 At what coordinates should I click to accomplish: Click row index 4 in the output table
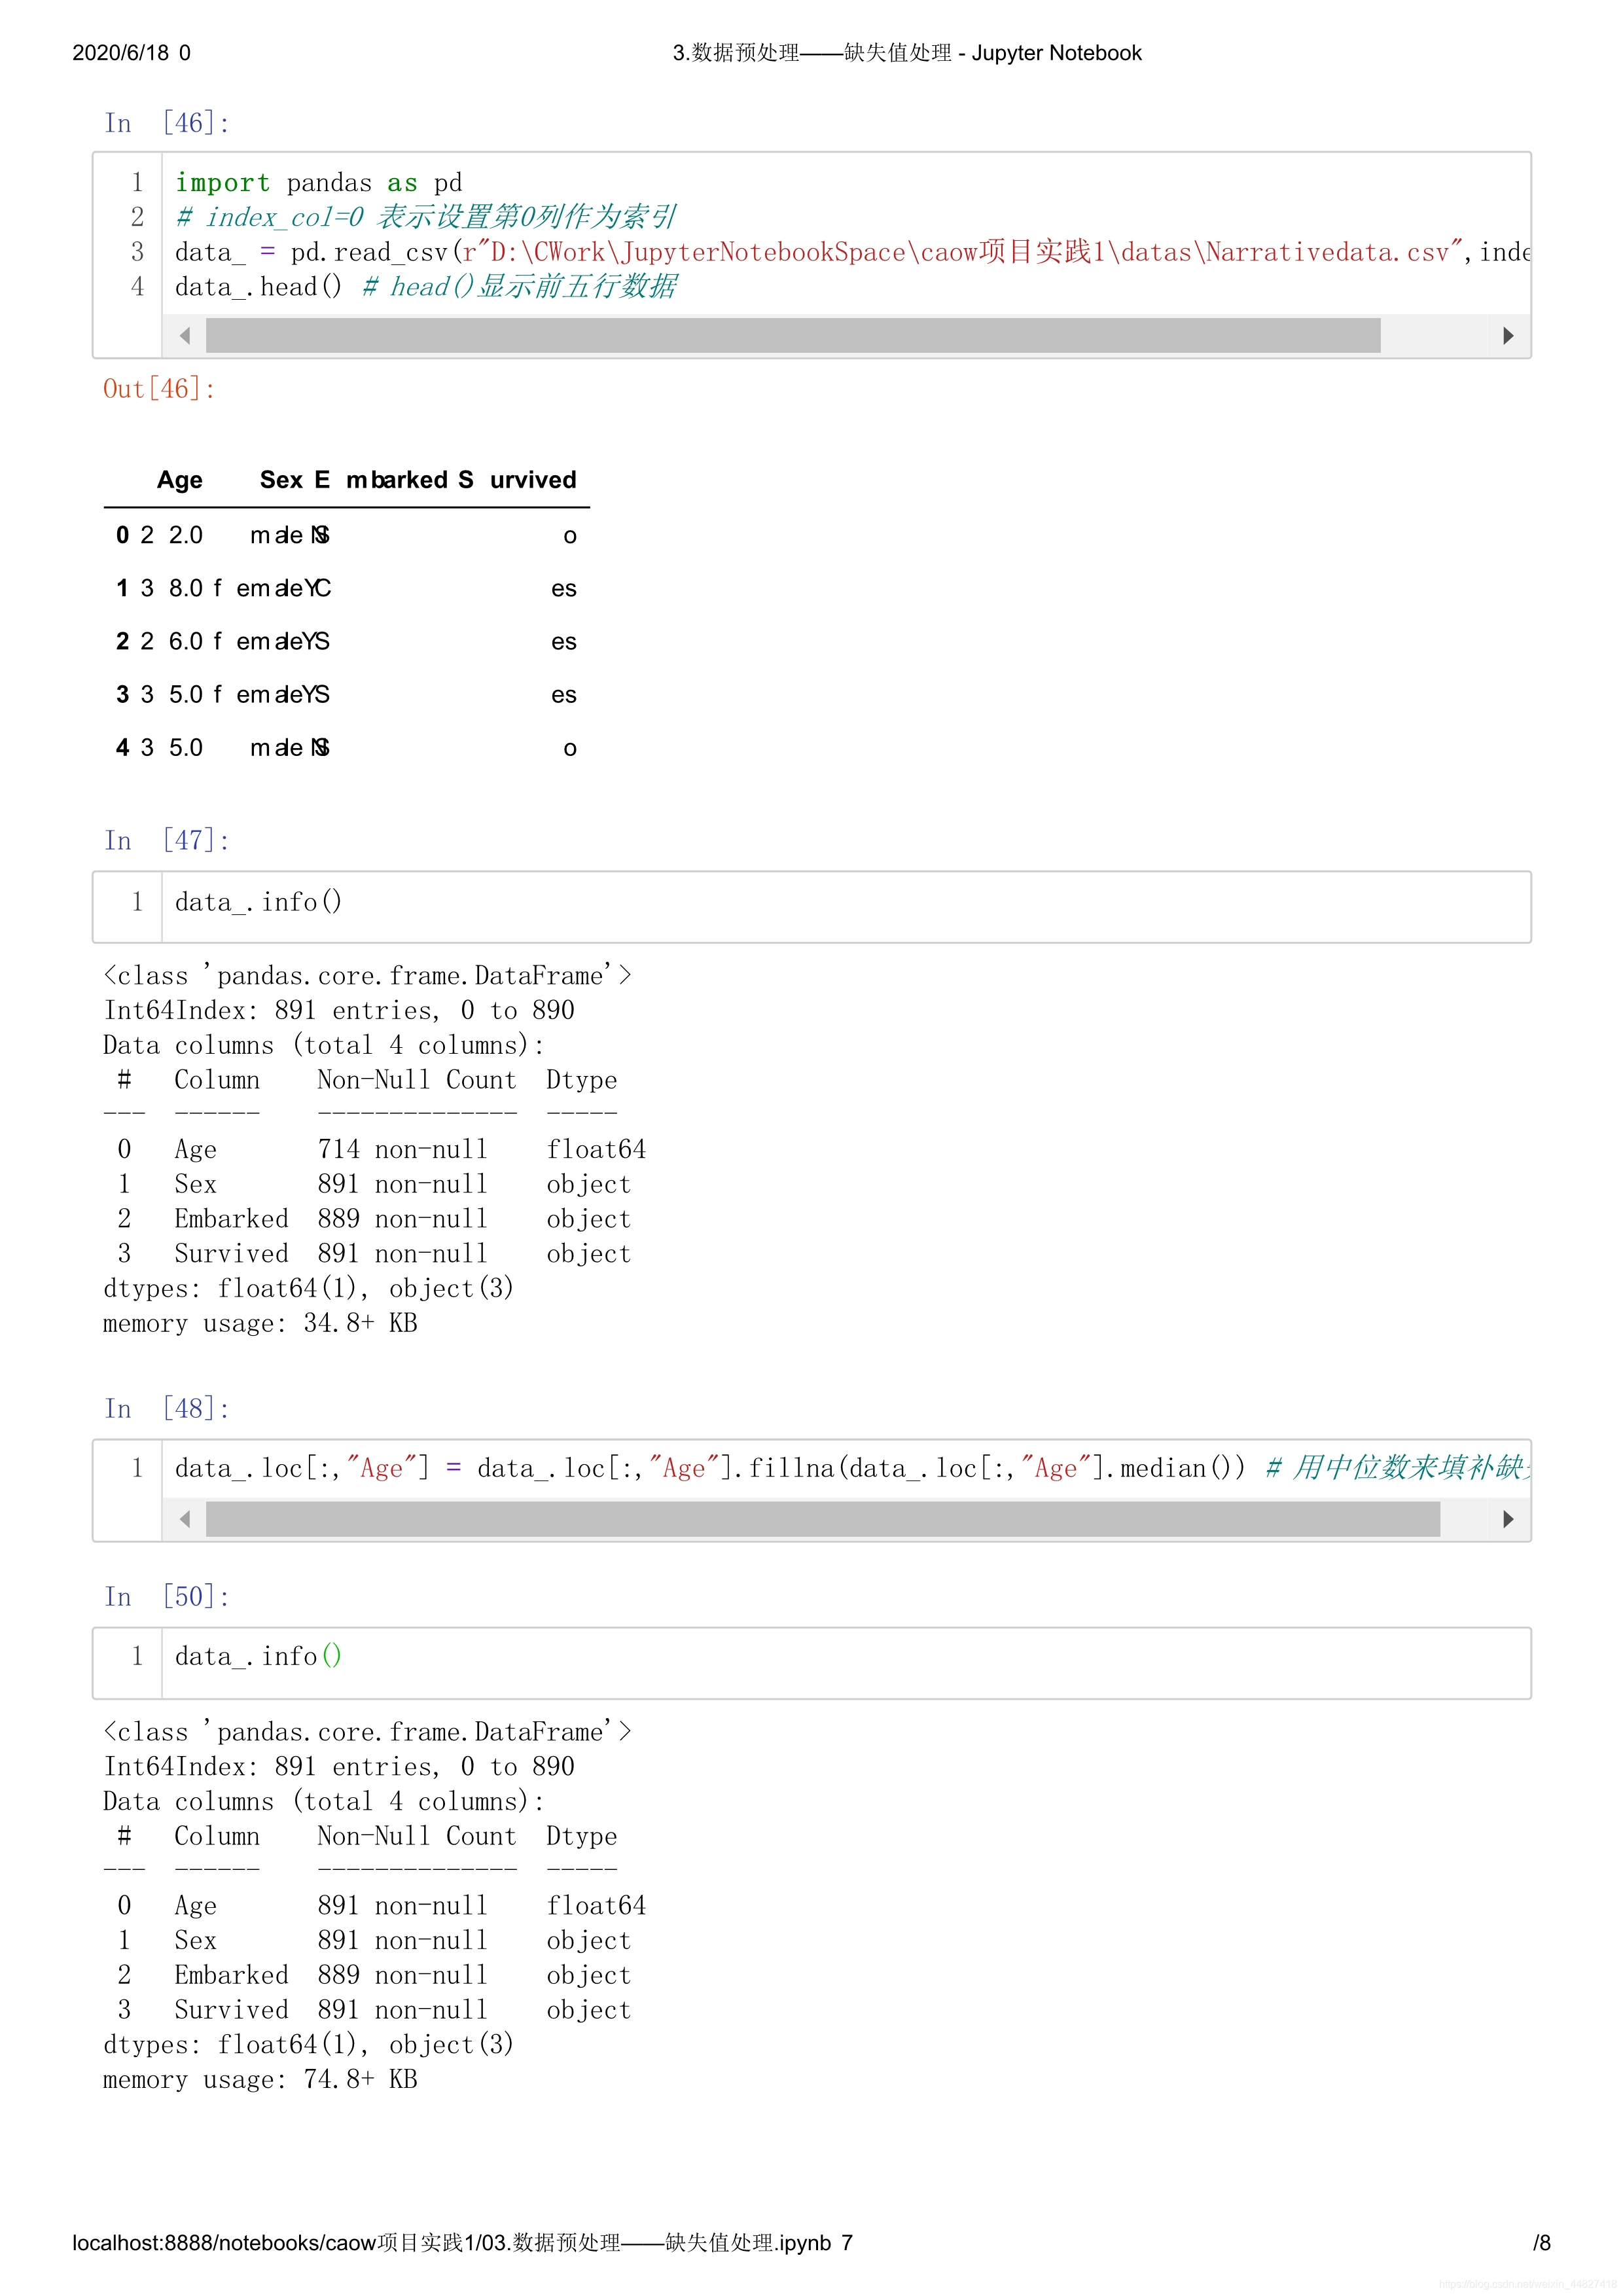point(122,748)
